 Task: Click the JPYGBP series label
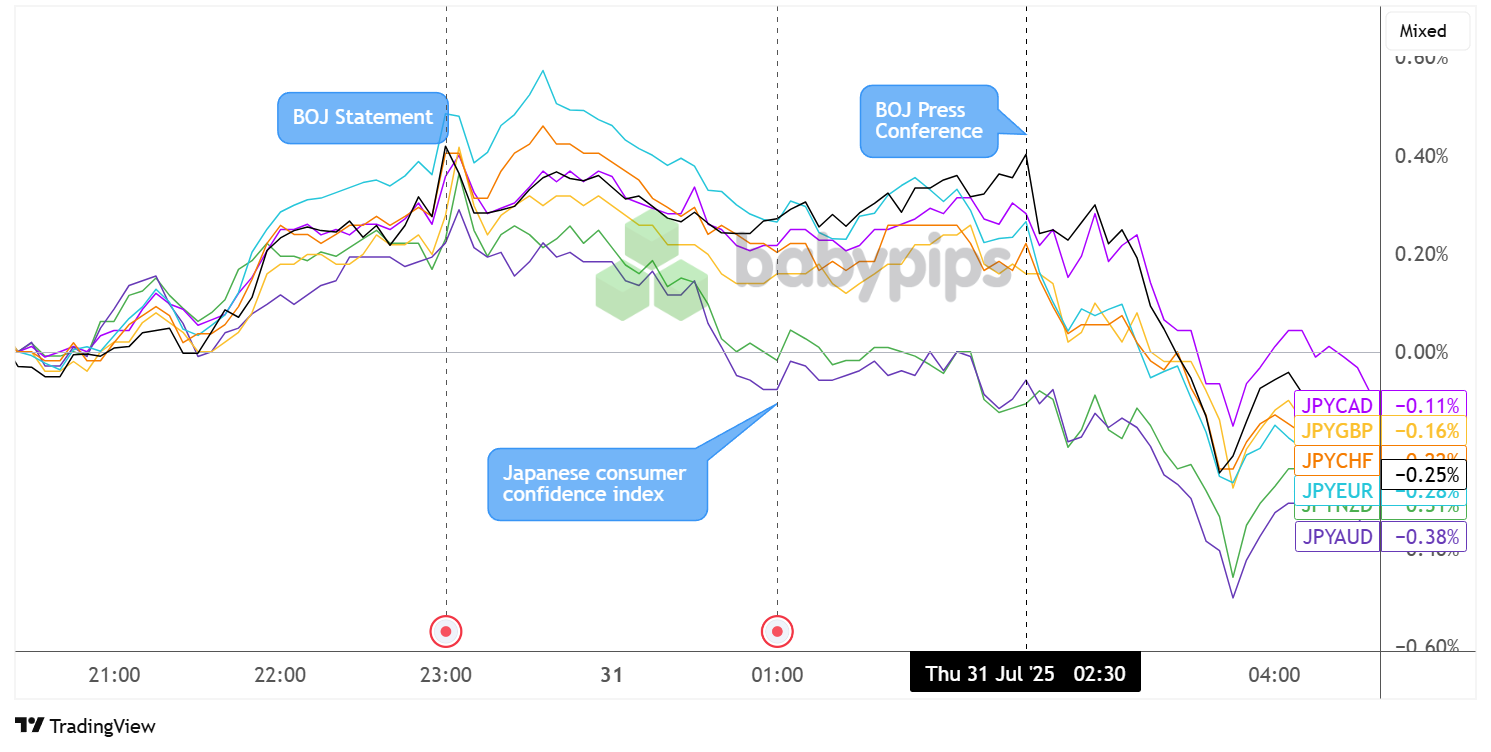[x=1337, y=431]
